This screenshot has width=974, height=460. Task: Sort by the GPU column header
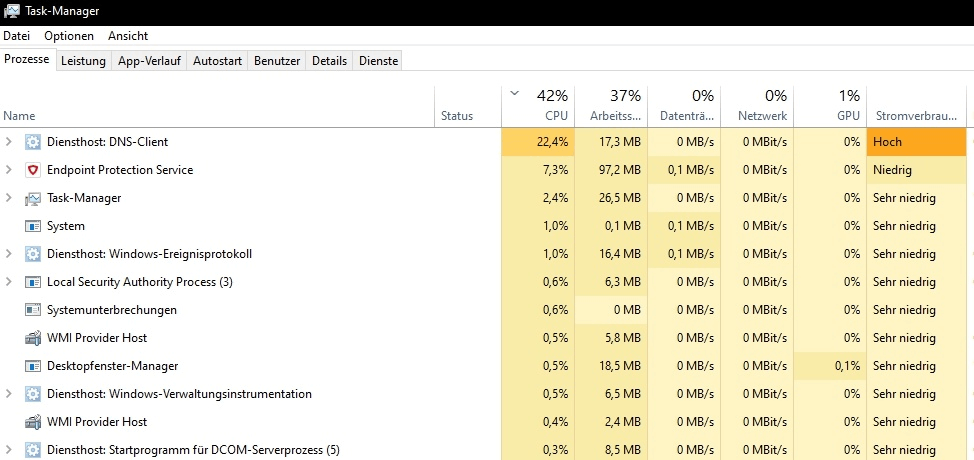click(830, 106)
